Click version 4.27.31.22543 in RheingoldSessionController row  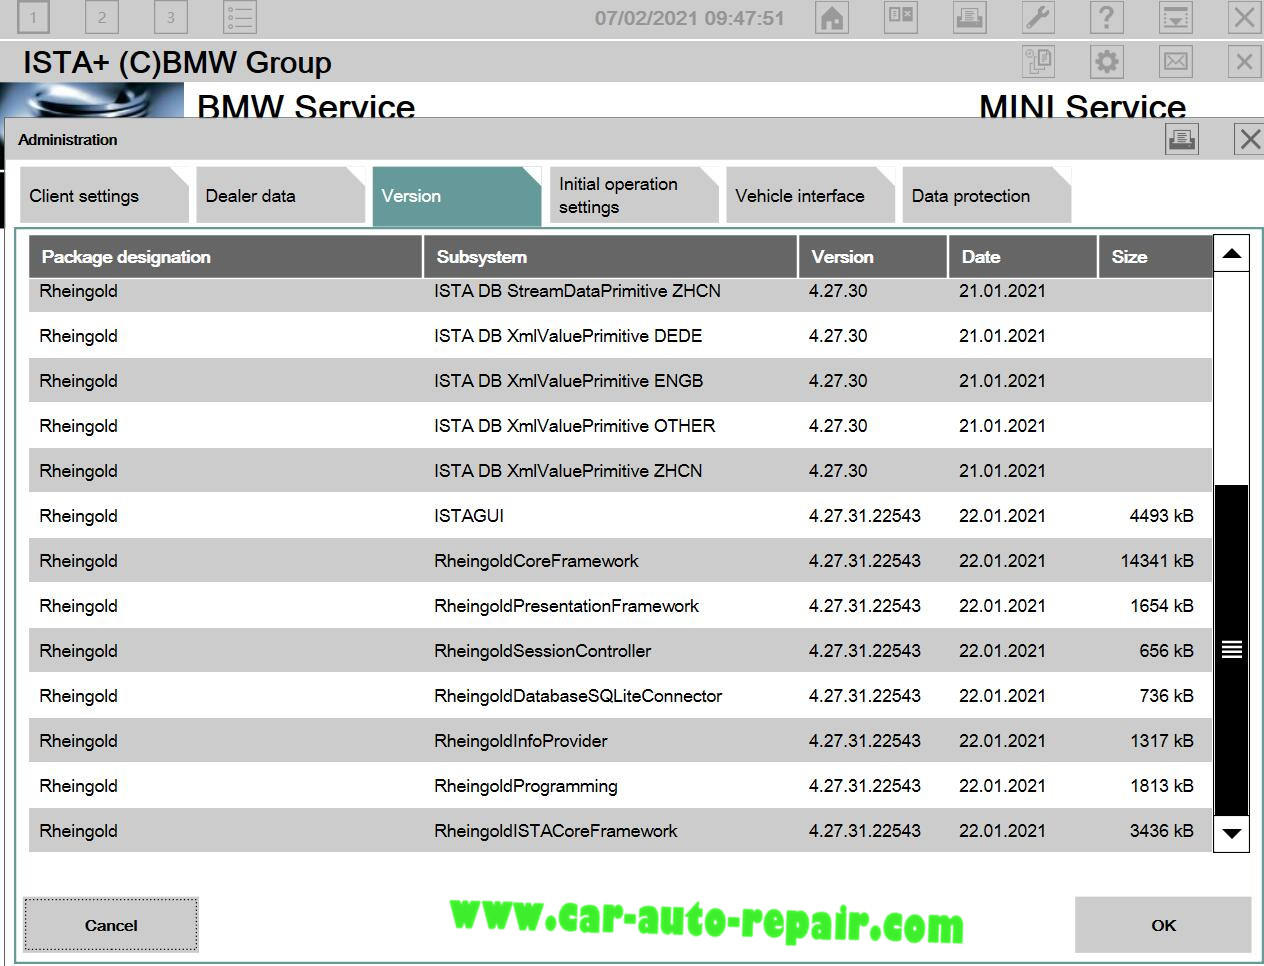point(865,651)
